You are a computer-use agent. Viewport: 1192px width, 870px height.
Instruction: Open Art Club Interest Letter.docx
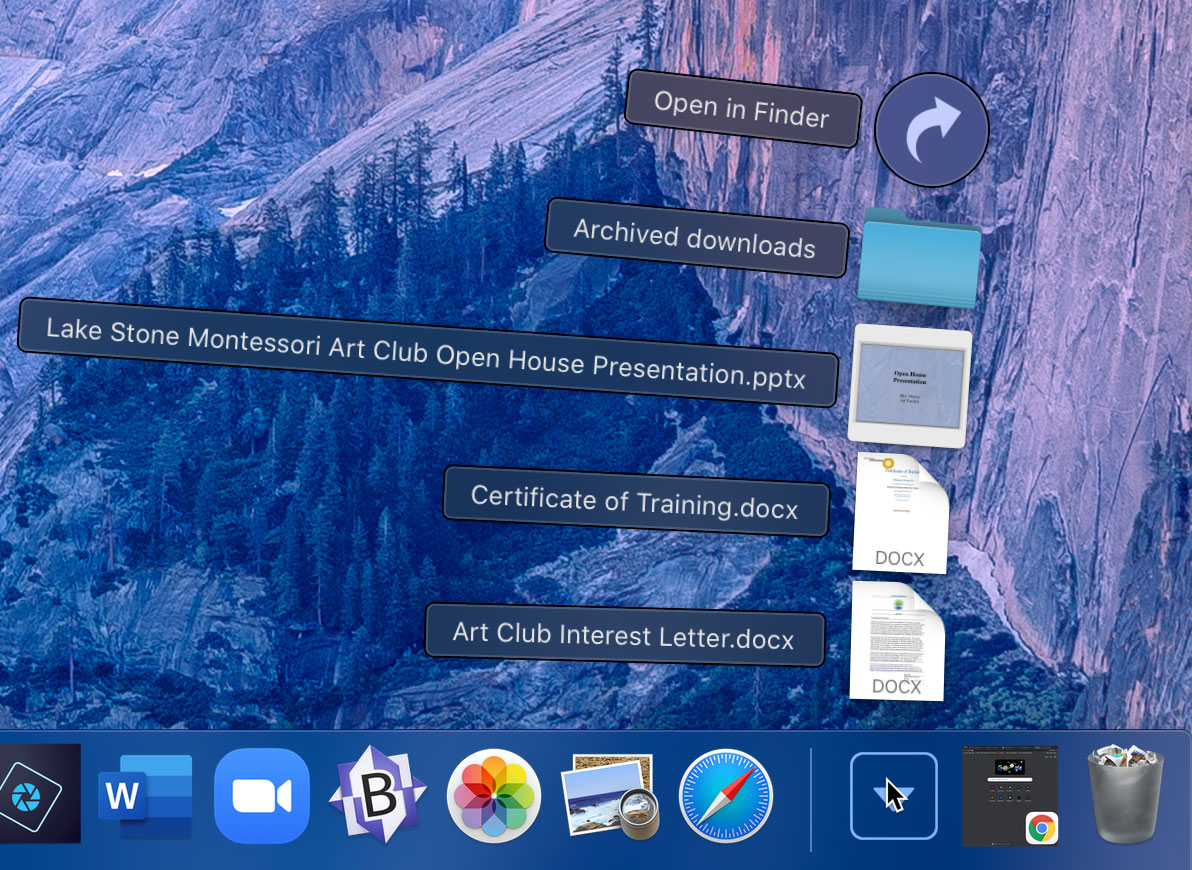click(624, 638)
